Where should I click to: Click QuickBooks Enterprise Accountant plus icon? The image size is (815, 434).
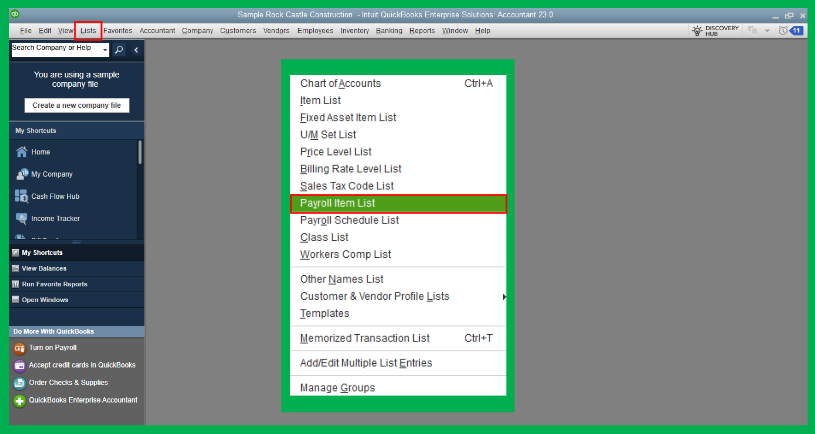[x=19, y=401]
